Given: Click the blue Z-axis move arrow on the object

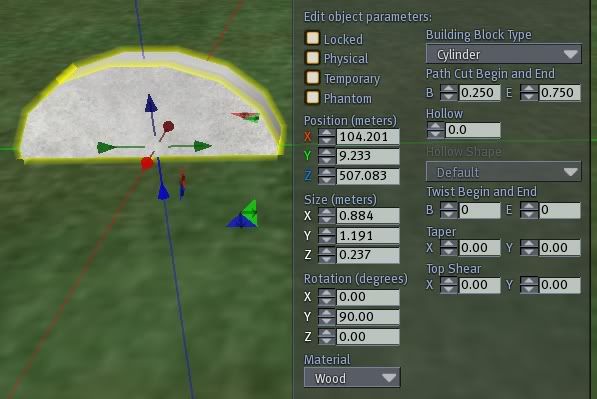Looking at the screenshot, I should (x=151, y=103).
